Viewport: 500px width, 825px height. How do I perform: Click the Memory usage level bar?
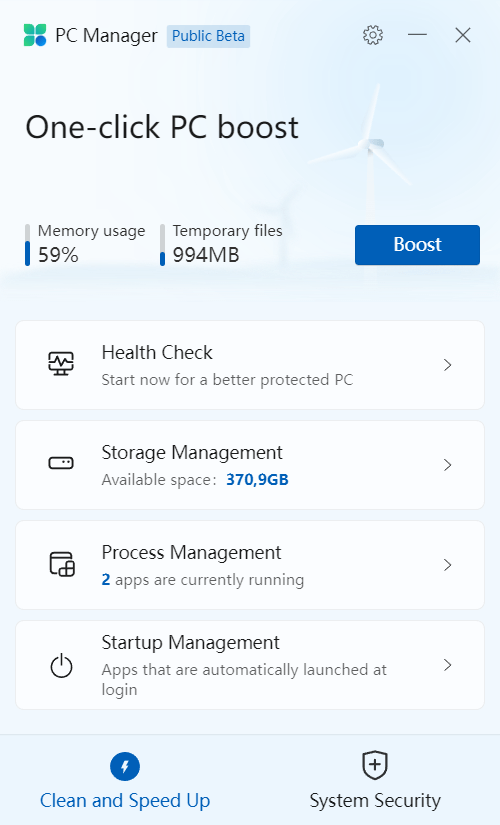[27, 245]
